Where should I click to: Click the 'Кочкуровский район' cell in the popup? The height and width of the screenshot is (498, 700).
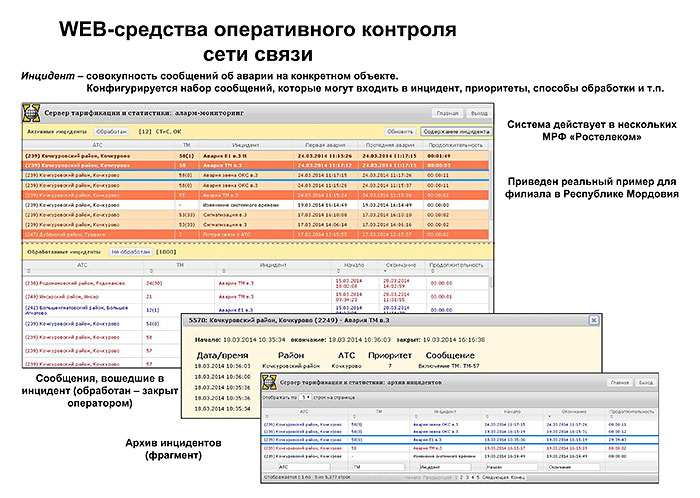point(291,366)
